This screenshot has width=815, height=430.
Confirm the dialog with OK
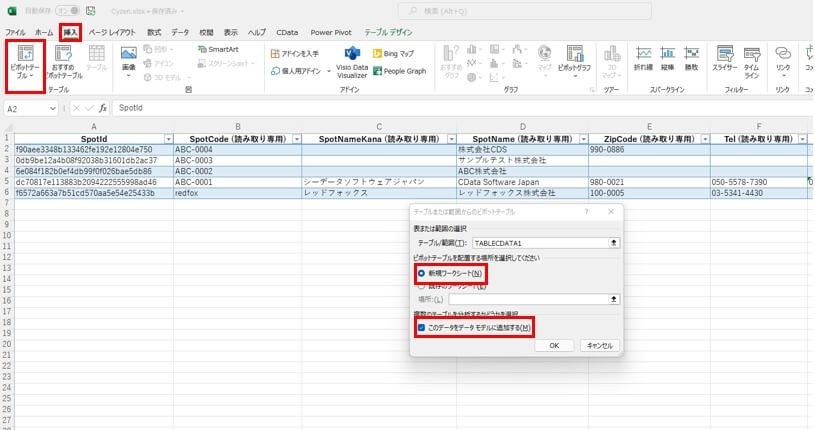click(x=553, y=345)
